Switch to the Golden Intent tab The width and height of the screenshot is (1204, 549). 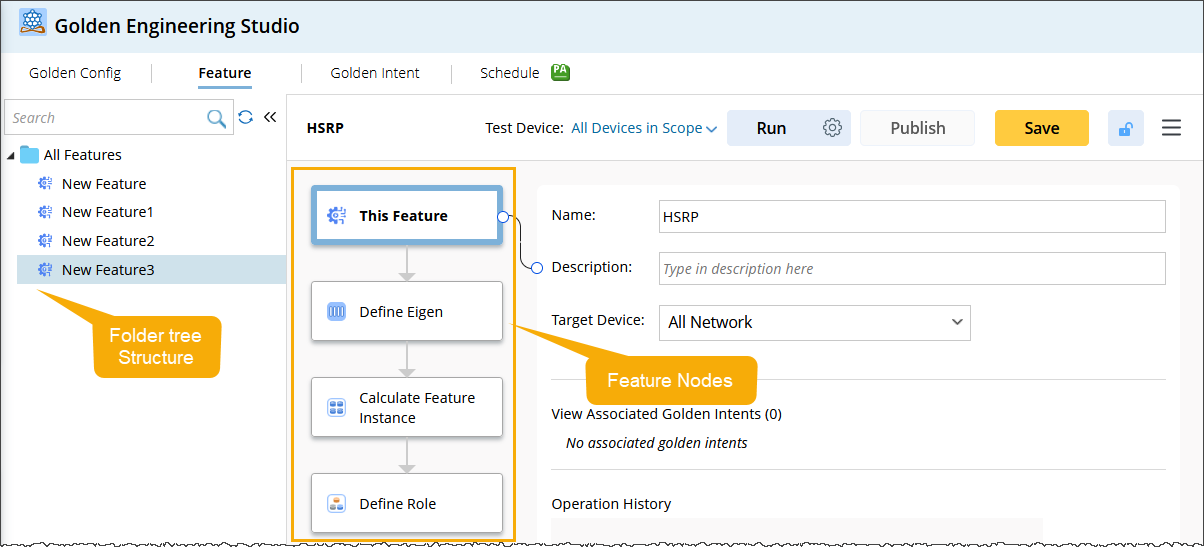[375, 73]
